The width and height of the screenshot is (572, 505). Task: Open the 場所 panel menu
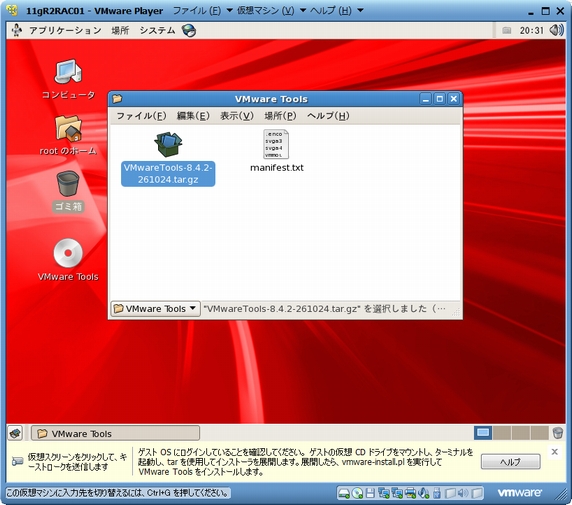click(120, 30)
